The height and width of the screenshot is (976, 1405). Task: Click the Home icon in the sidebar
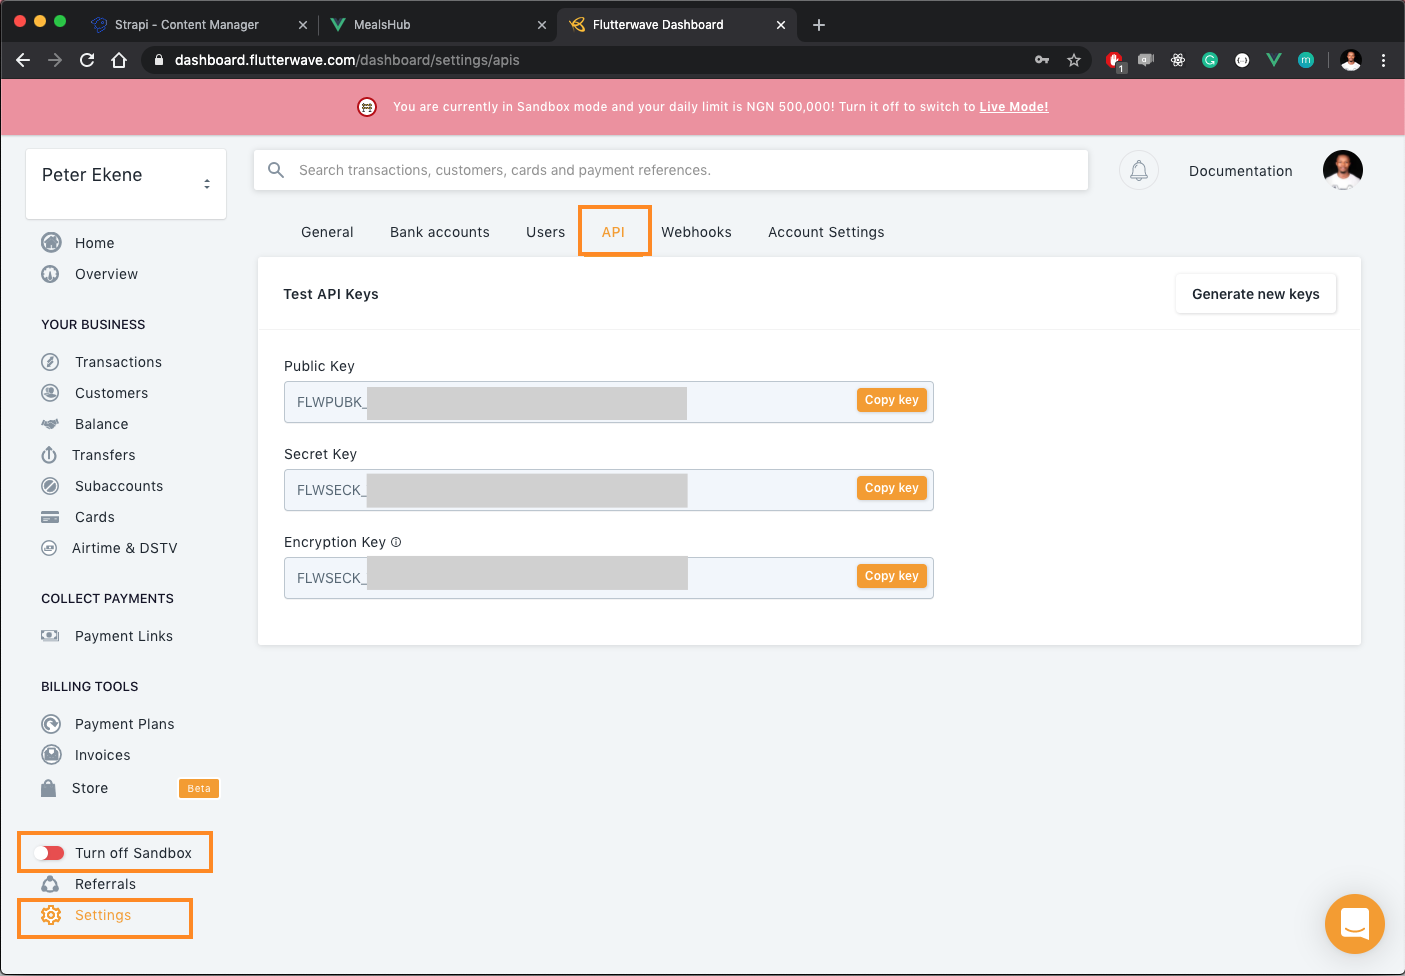(51, 242)
